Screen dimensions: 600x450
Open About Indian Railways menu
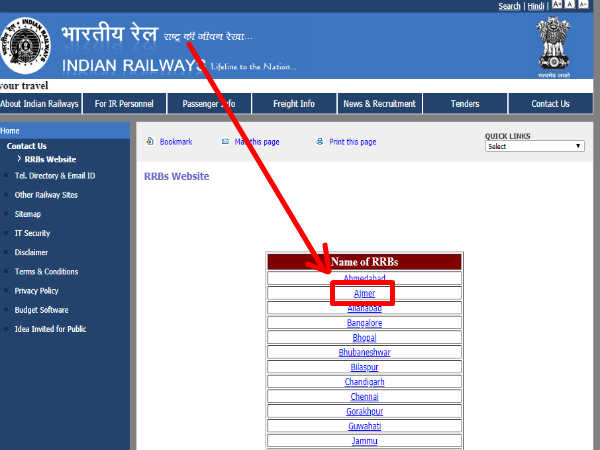(x=39, y=104)
